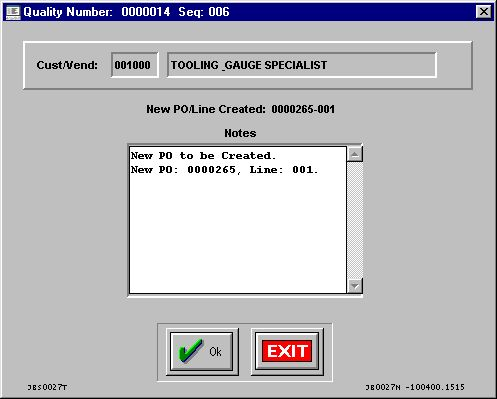Click the Notes scrollbar down arrow

click(x=355, y=286)
